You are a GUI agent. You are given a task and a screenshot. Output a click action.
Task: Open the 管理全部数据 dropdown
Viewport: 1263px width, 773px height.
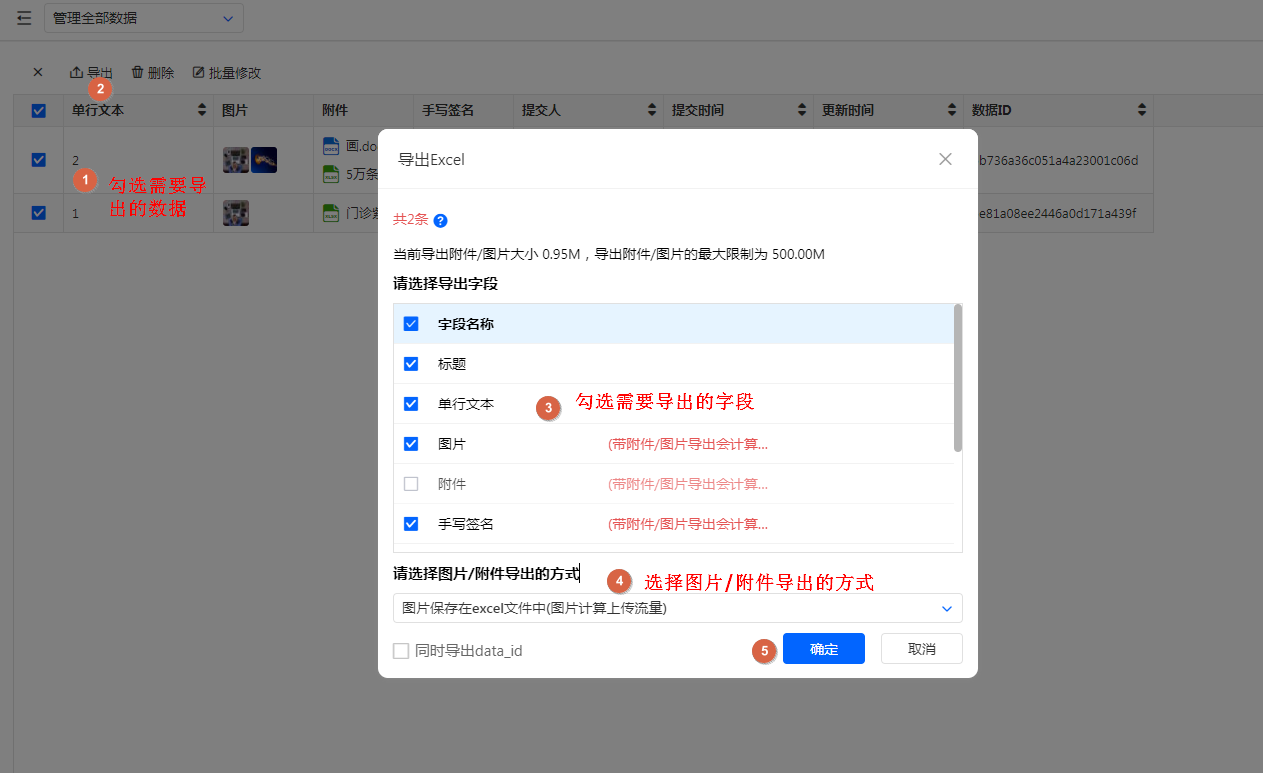[144, 18]
